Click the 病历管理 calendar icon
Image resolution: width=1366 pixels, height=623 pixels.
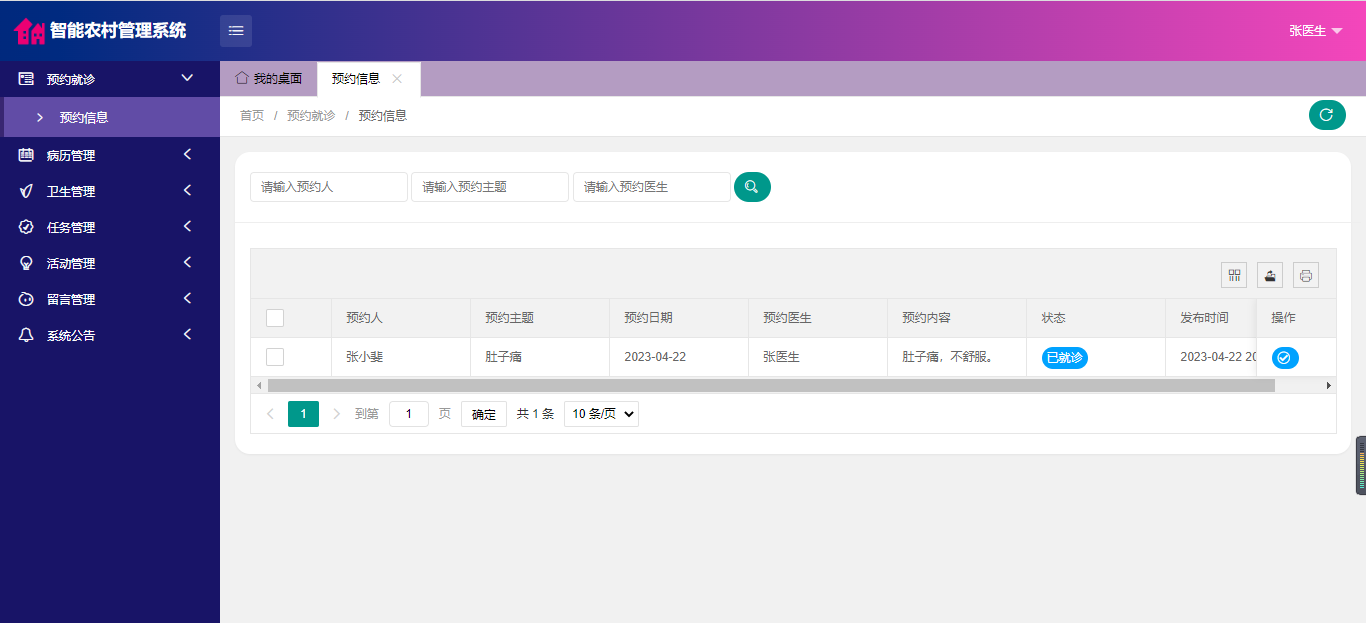26,155
